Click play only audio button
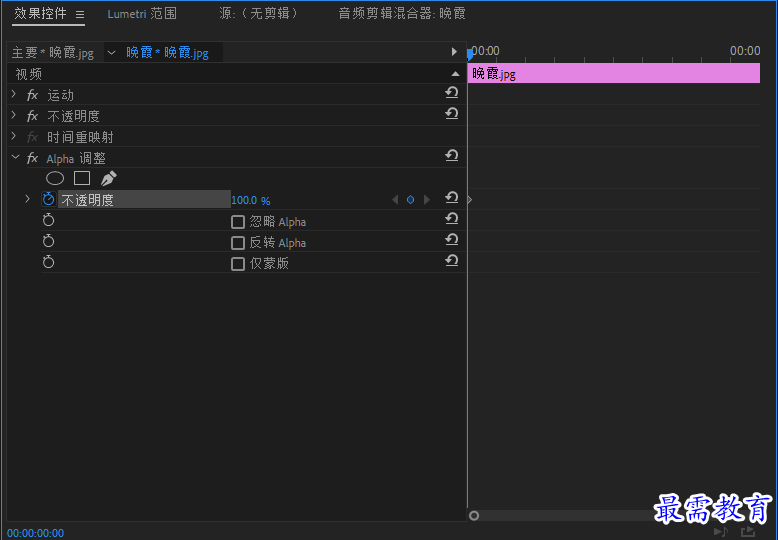Image resolution: width=778 pixels, height=540 pixels. (721, 532)
